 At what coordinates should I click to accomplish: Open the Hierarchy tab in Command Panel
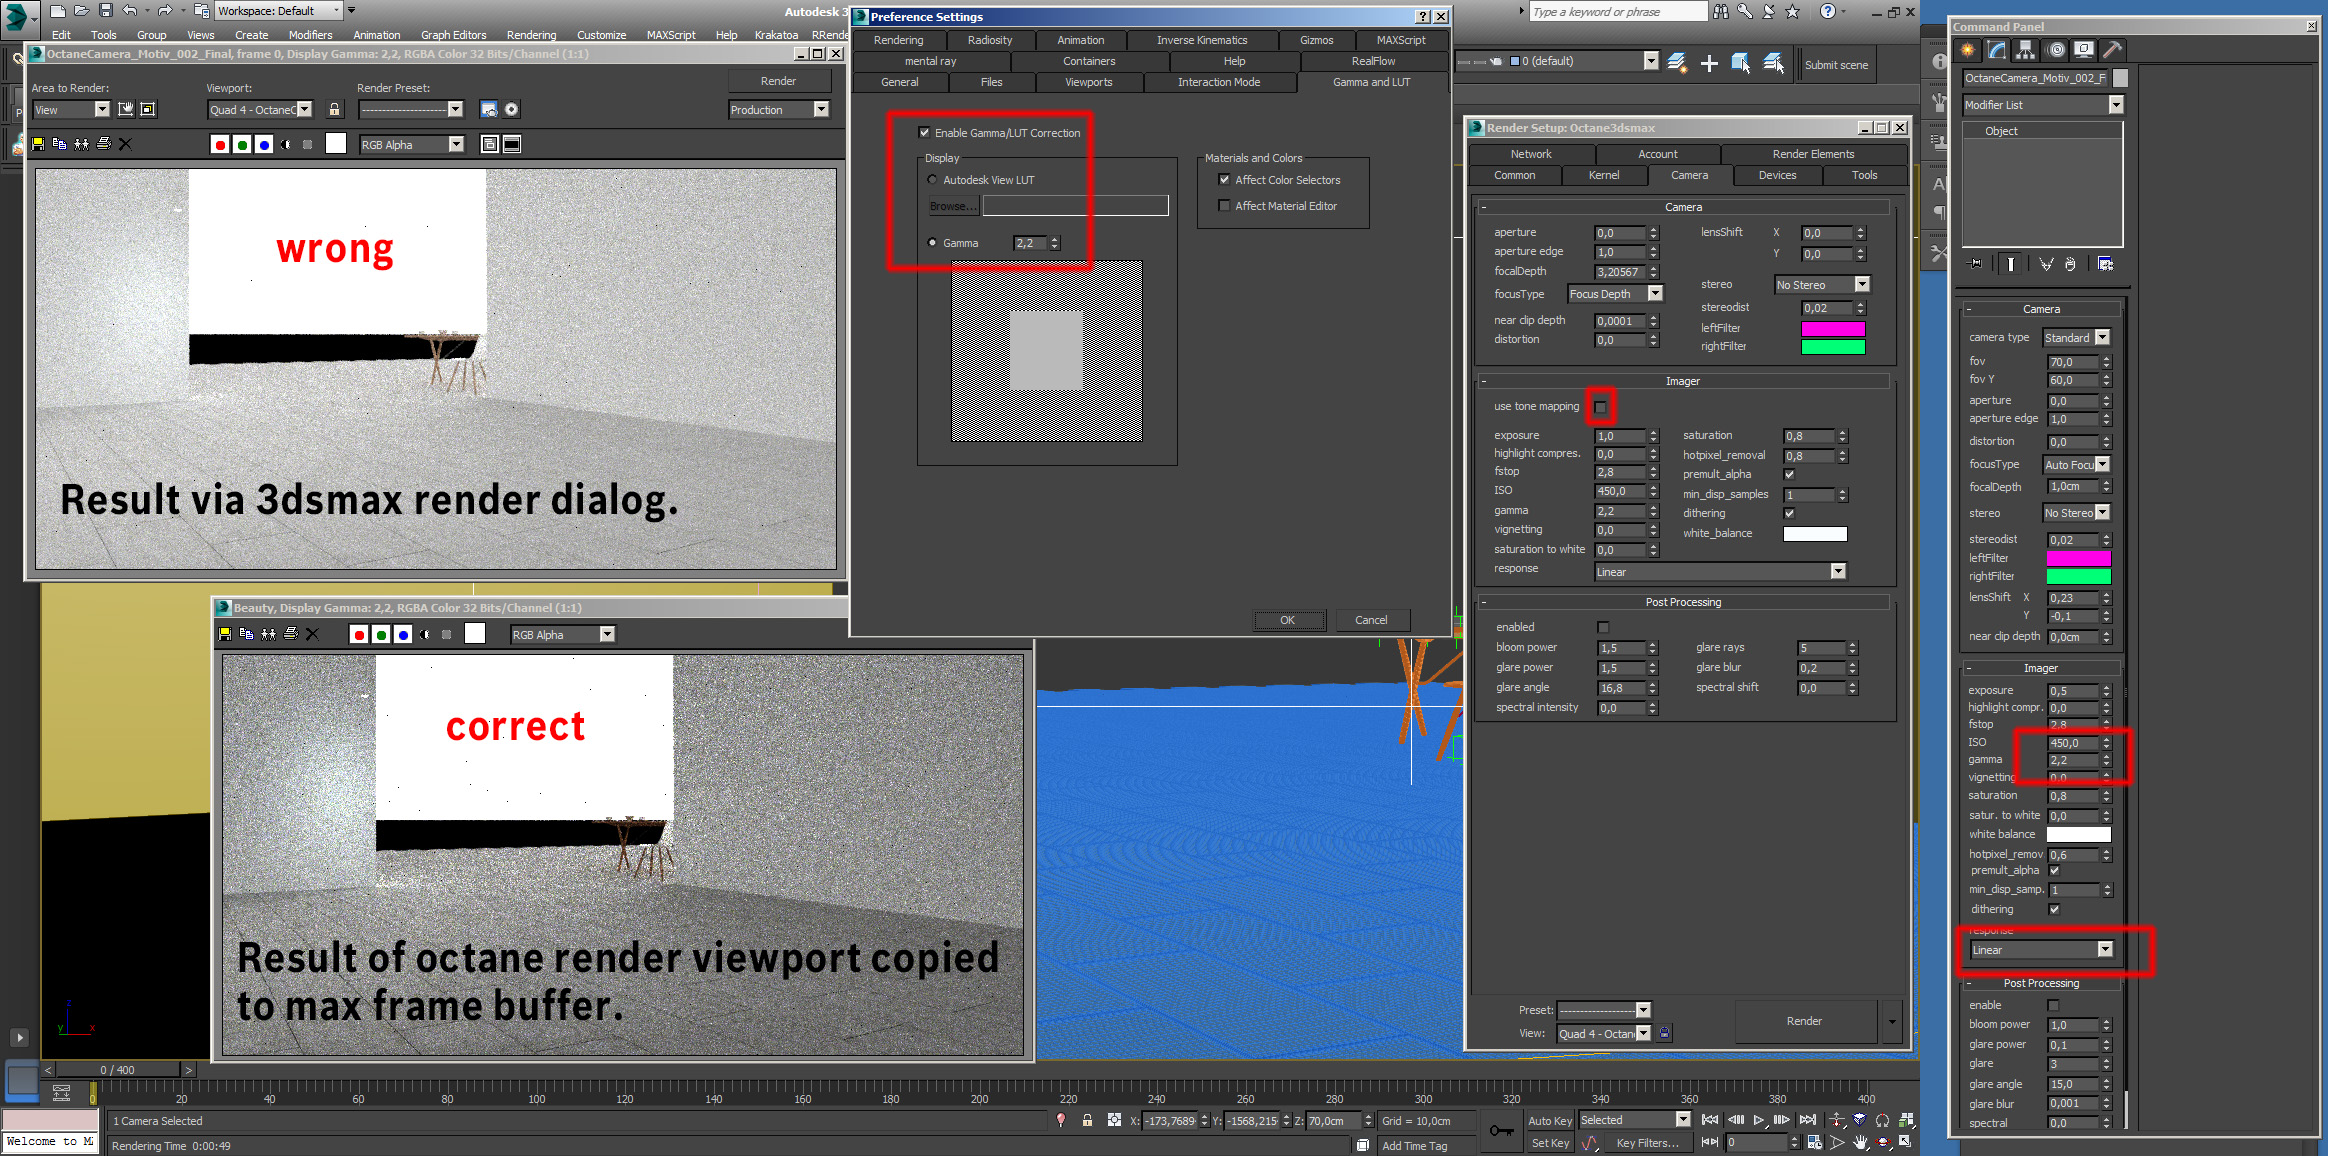[x=2026, y=50]
